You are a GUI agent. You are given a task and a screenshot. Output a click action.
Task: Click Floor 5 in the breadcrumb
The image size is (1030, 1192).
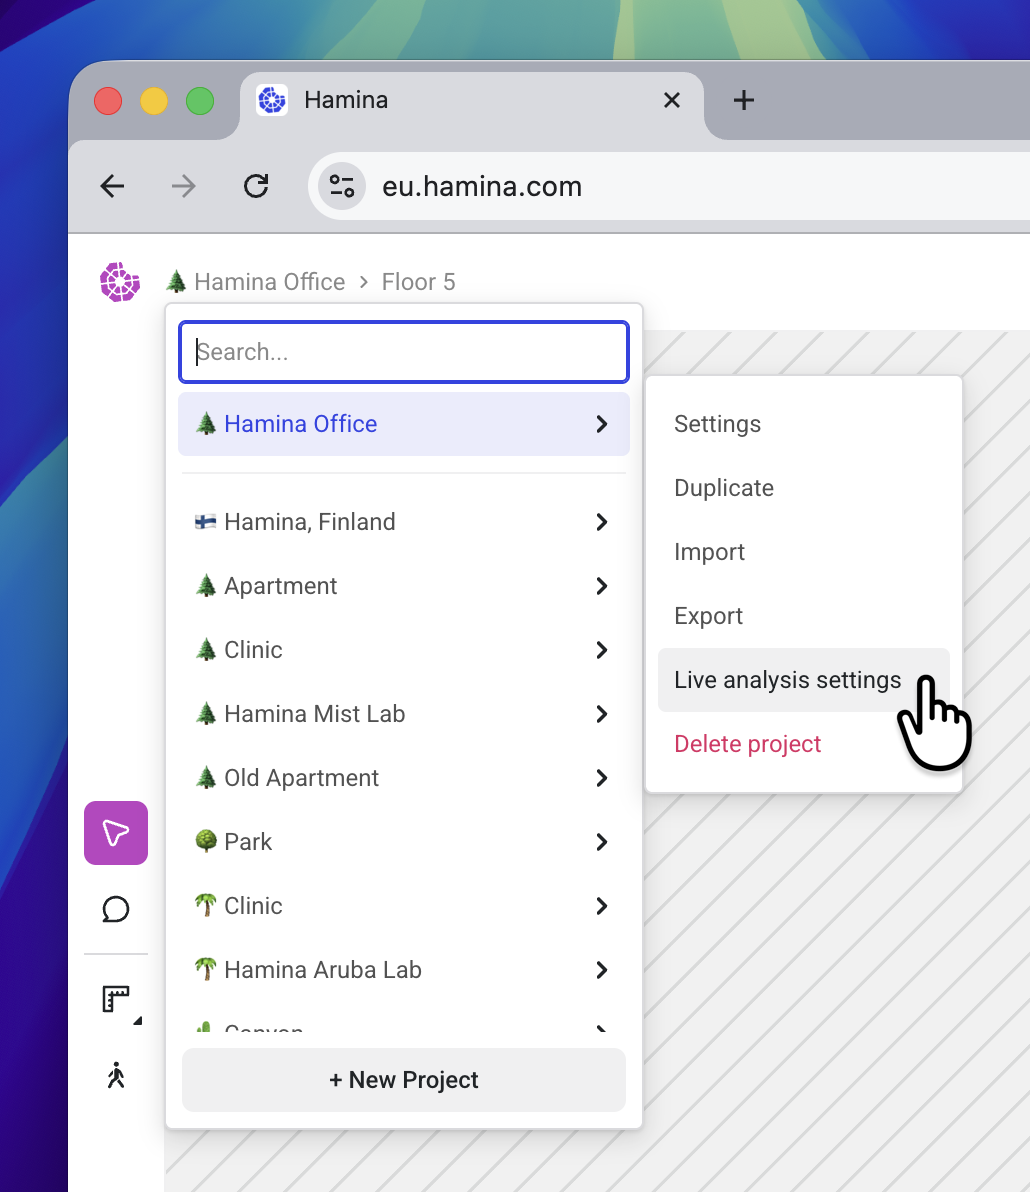point(418,282)
